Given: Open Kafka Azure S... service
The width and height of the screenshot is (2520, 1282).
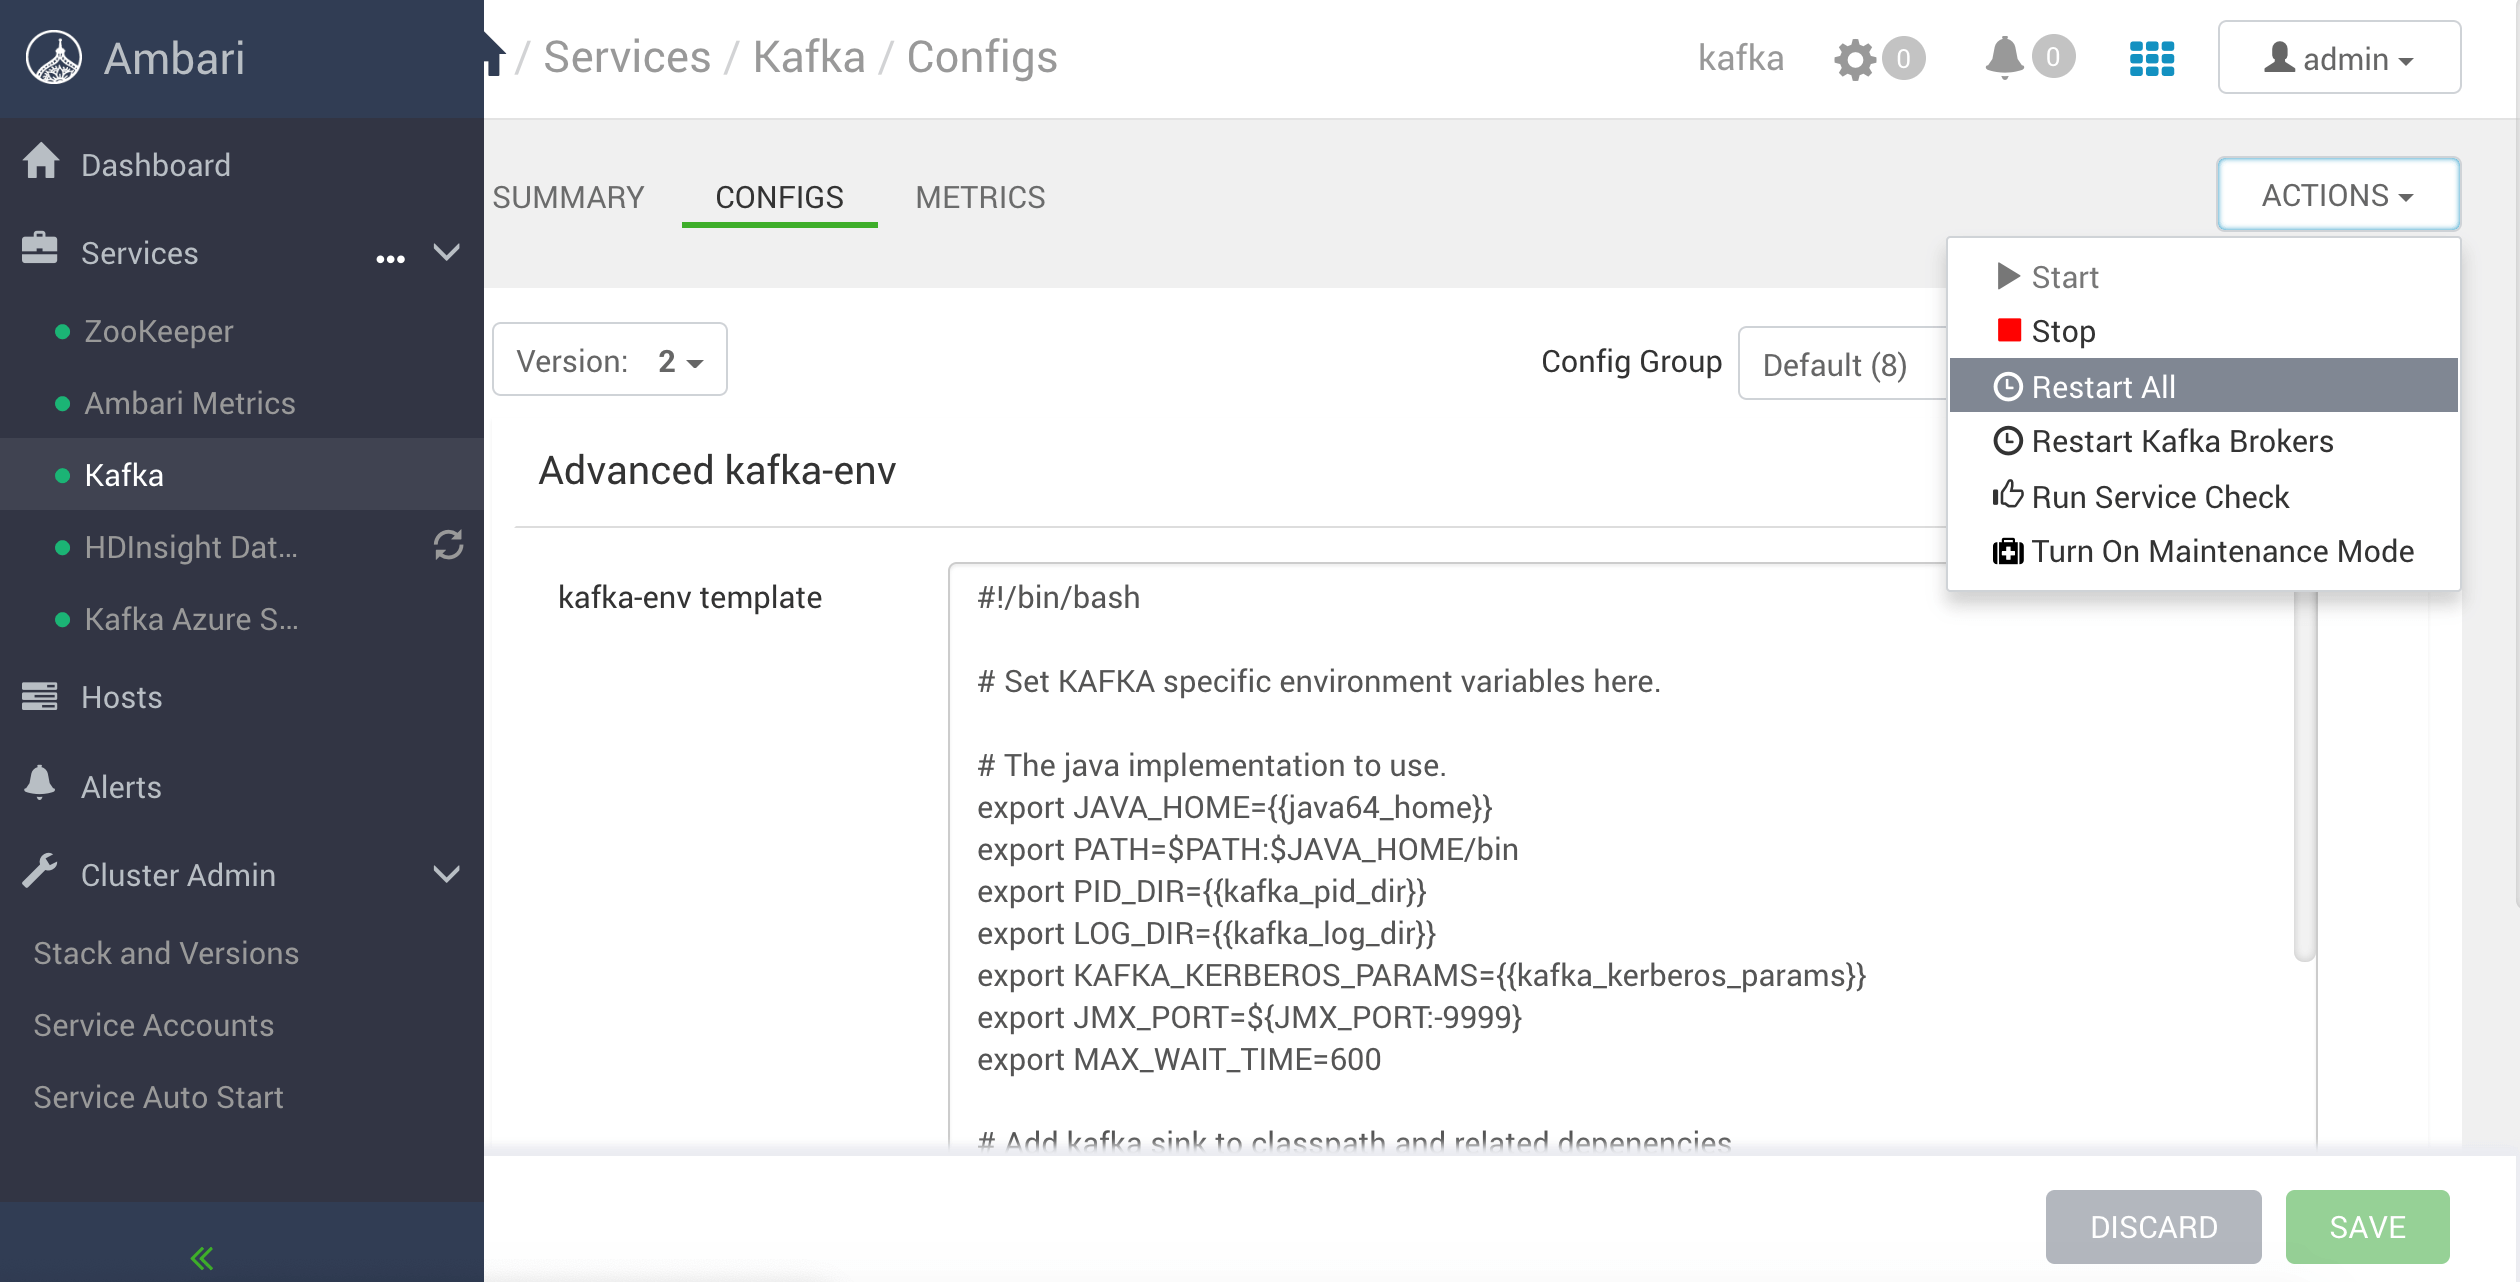Looking at the screenshot, I should click(192, 619).
